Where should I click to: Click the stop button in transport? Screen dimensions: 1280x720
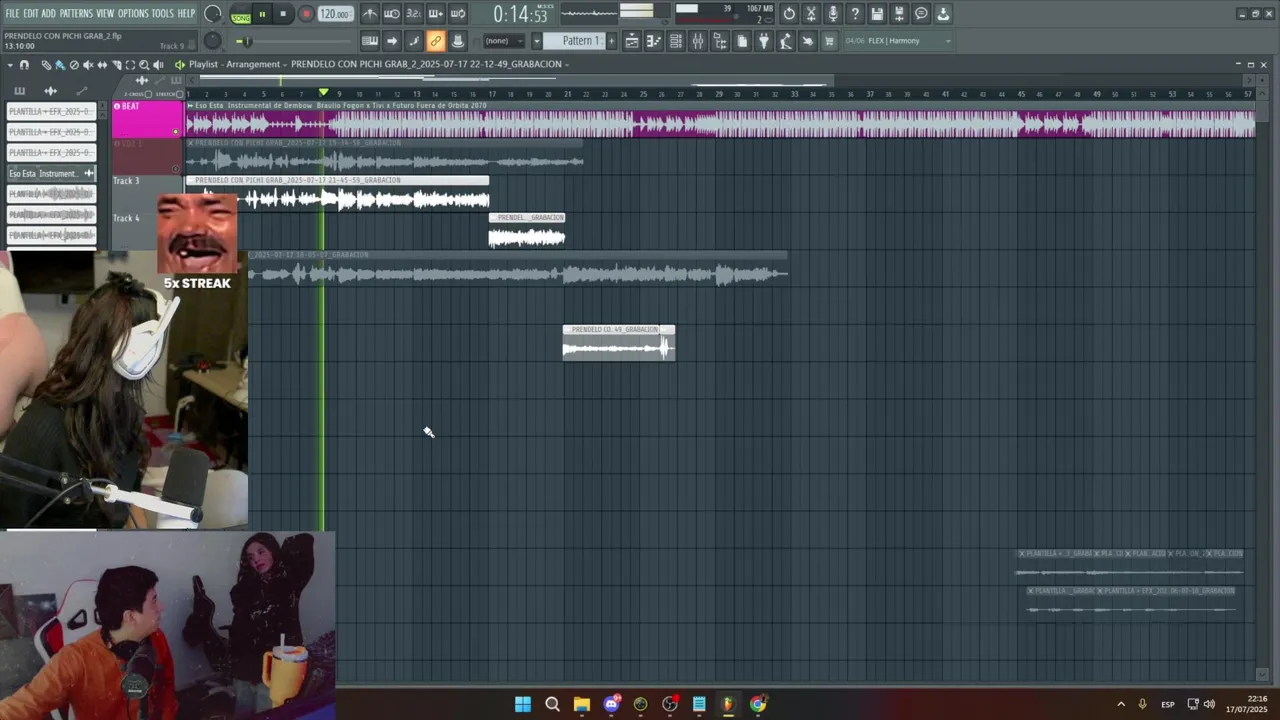pyautogui.click(x=283, y=14)
